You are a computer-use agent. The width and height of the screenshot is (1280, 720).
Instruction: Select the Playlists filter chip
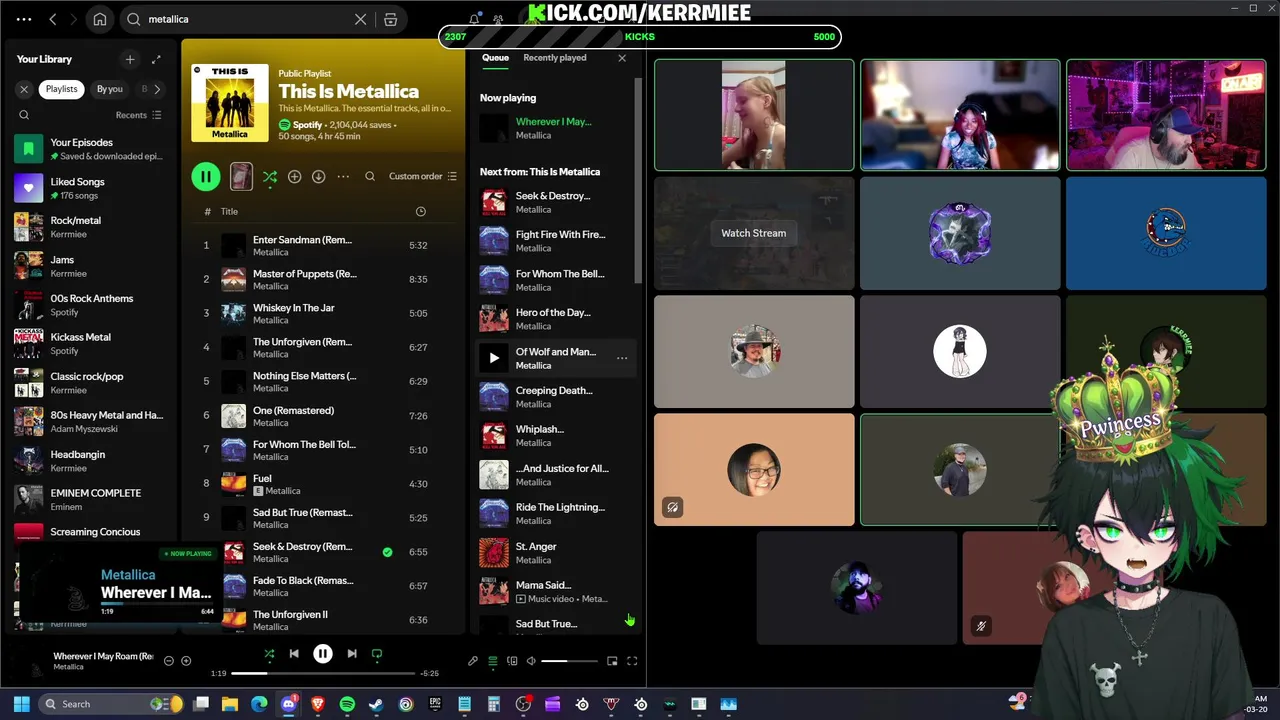coord(61,89)
